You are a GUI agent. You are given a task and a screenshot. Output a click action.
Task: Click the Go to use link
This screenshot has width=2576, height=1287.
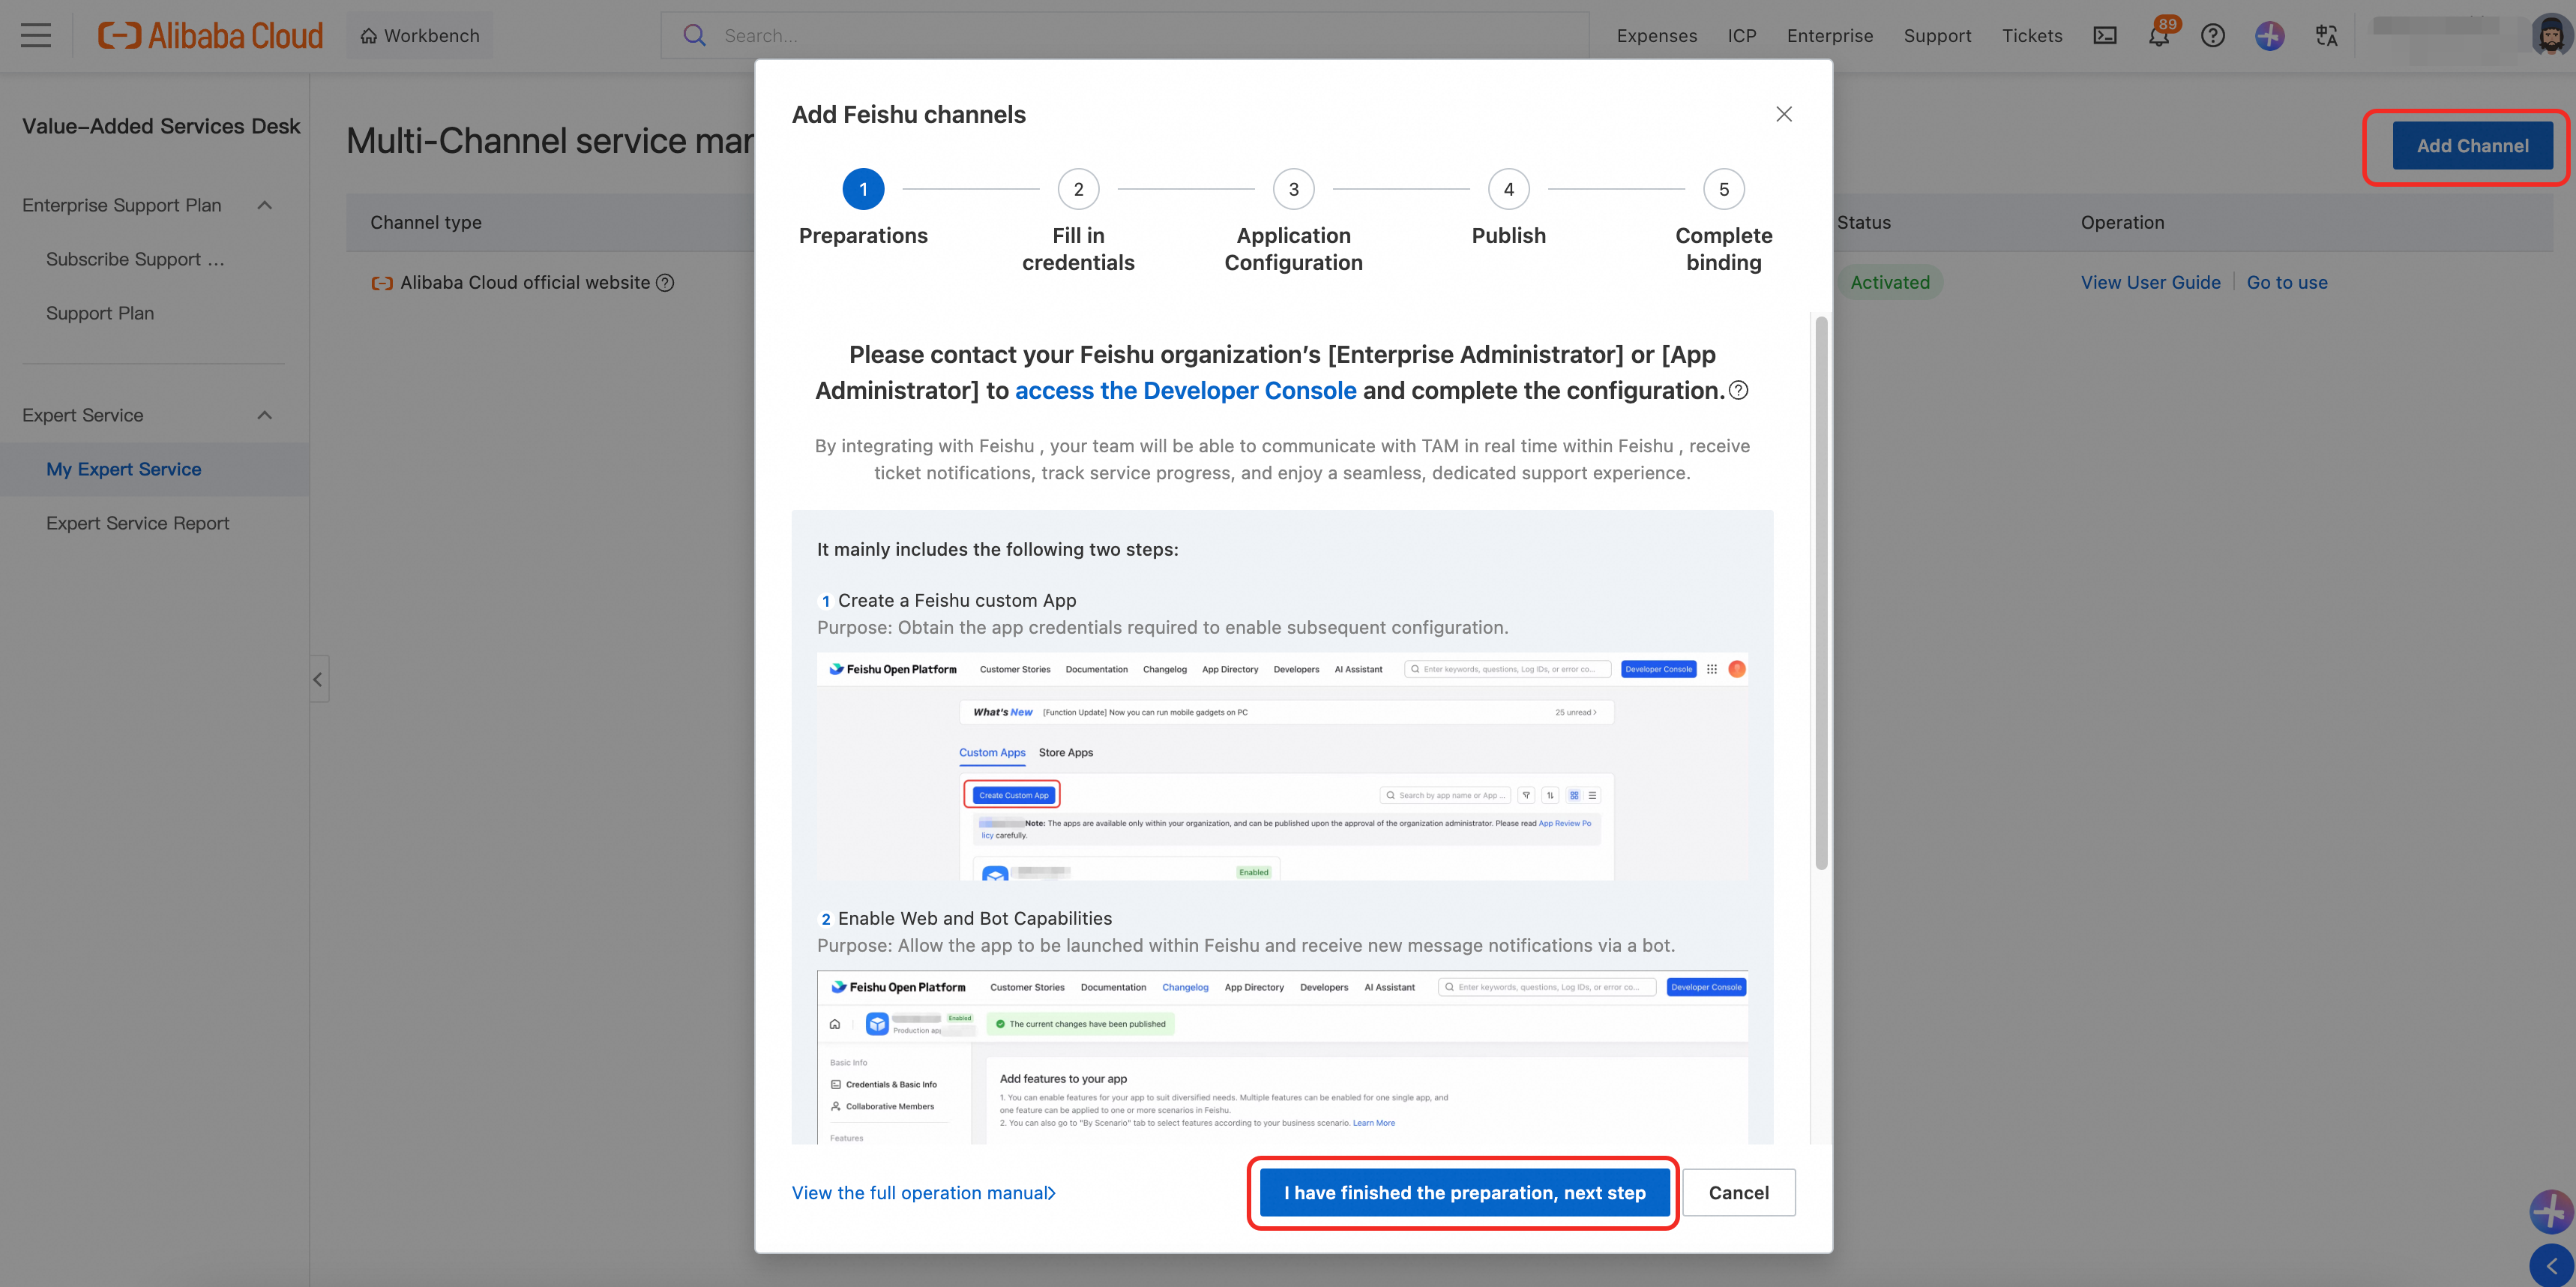tap(2287, 283)
